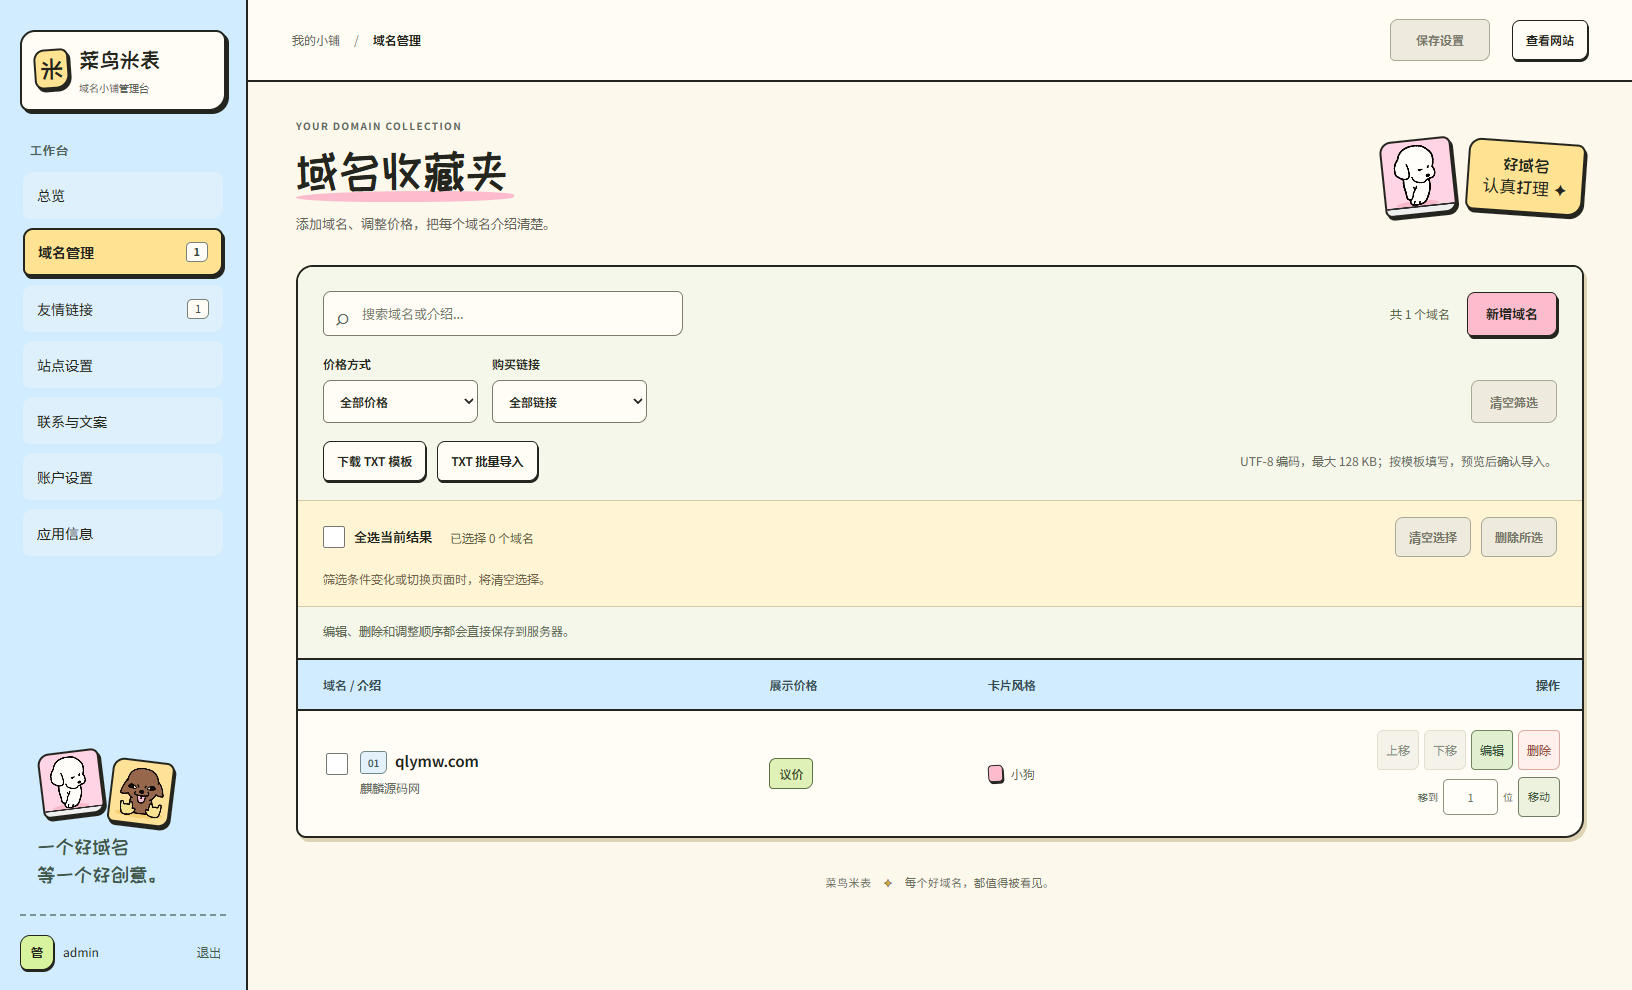
Task: Click the 删除所选 button
Action: 1519,537
